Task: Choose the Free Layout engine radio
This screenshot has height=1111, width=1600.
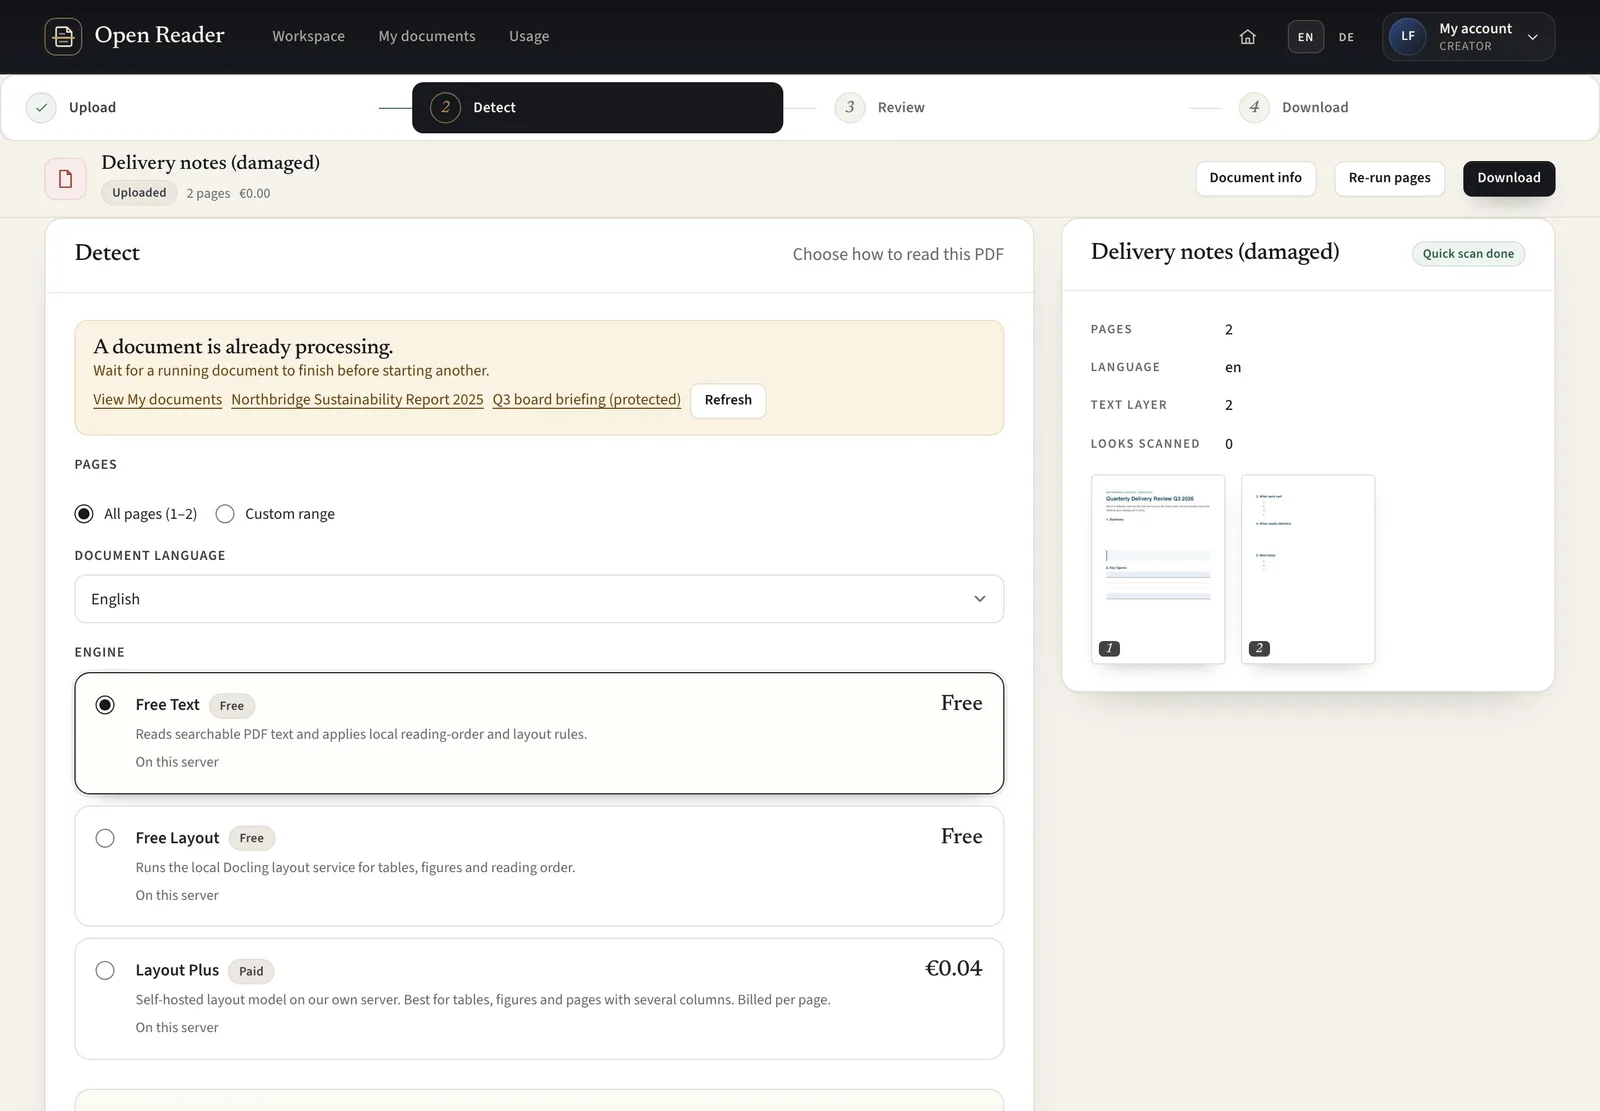Action: coord(105,838)
